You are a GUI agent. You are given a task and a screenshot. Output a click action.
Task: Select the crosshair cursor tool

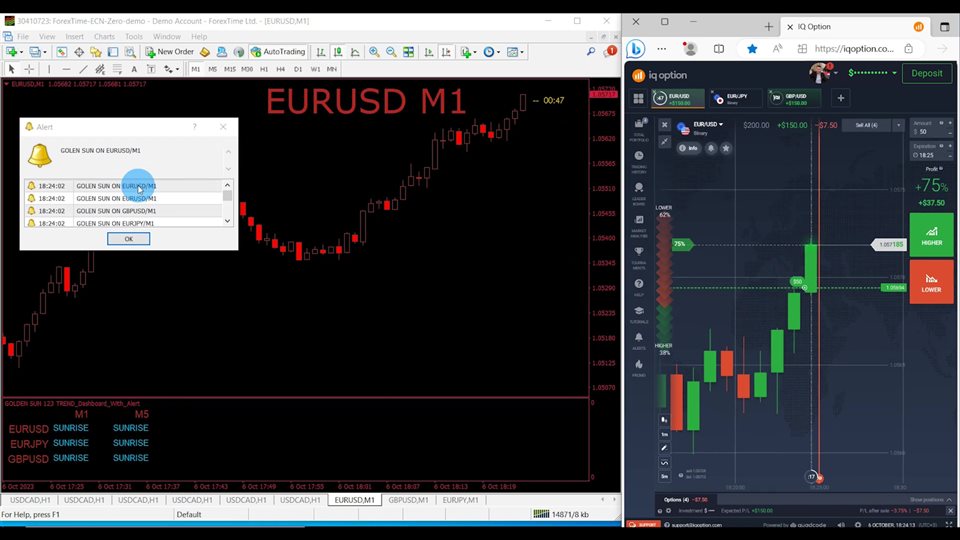[x=29, y=69]
